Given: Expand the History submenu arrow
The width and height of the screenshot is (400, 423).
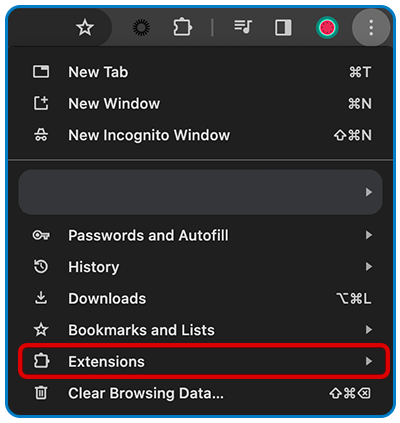Looking at the screenshot, I should [369, 267].
